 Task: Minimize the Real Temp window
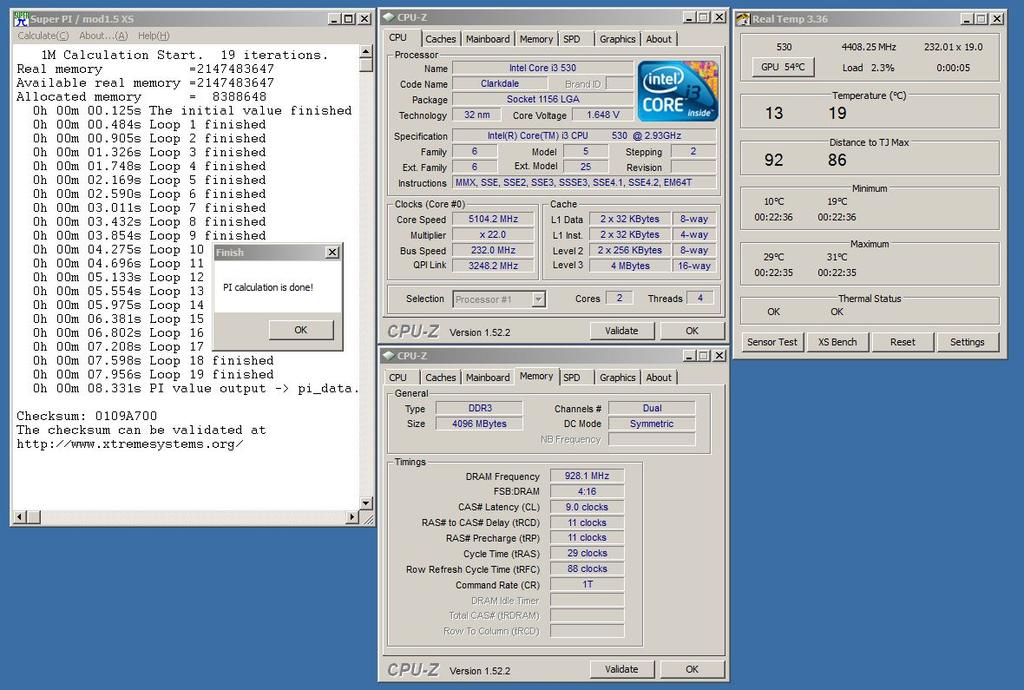pyautogui.click(x=968, y=19)
